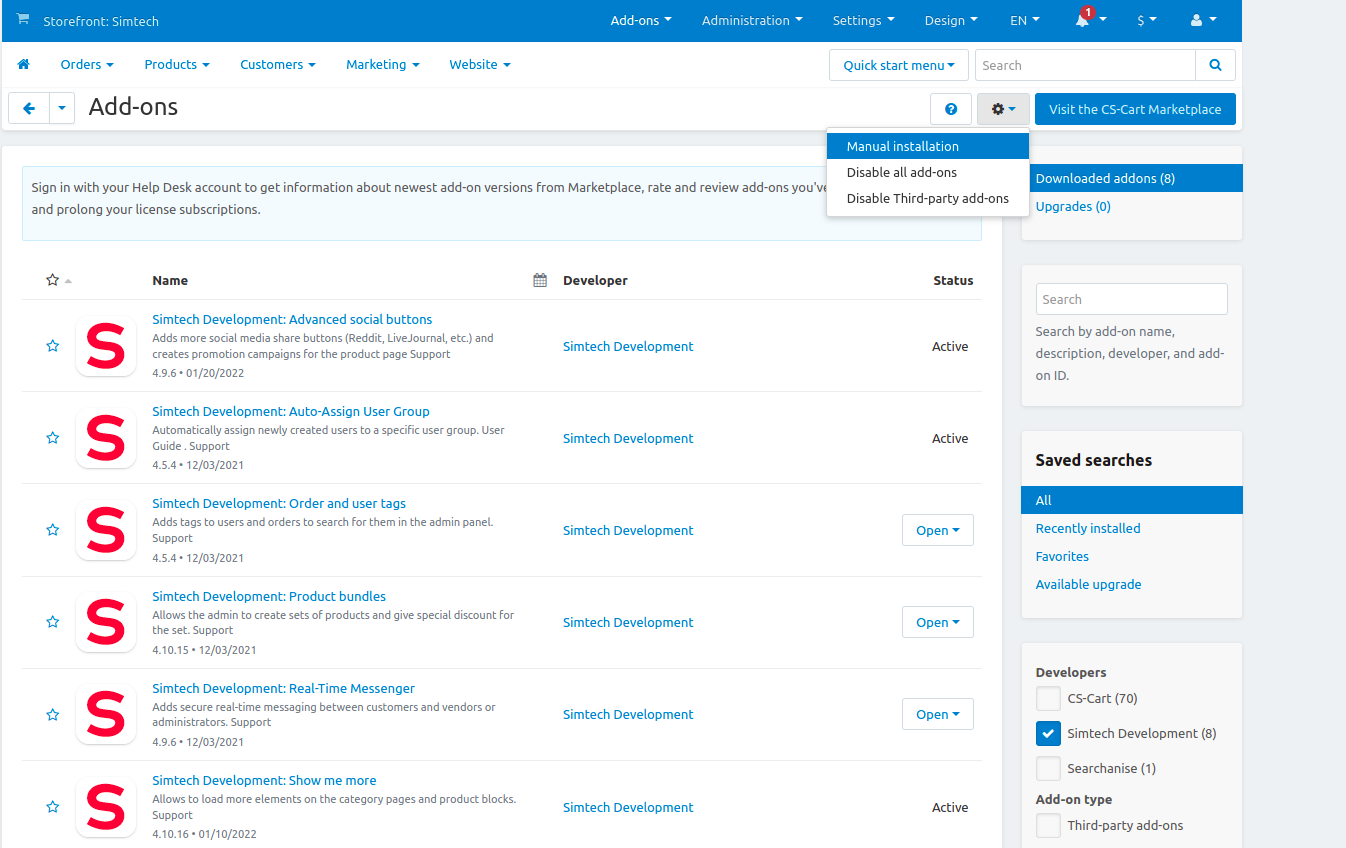Open the Real-Time Messenger add-on title link
The height and width of the screenshot is (848, 1346).
point(283,688)
